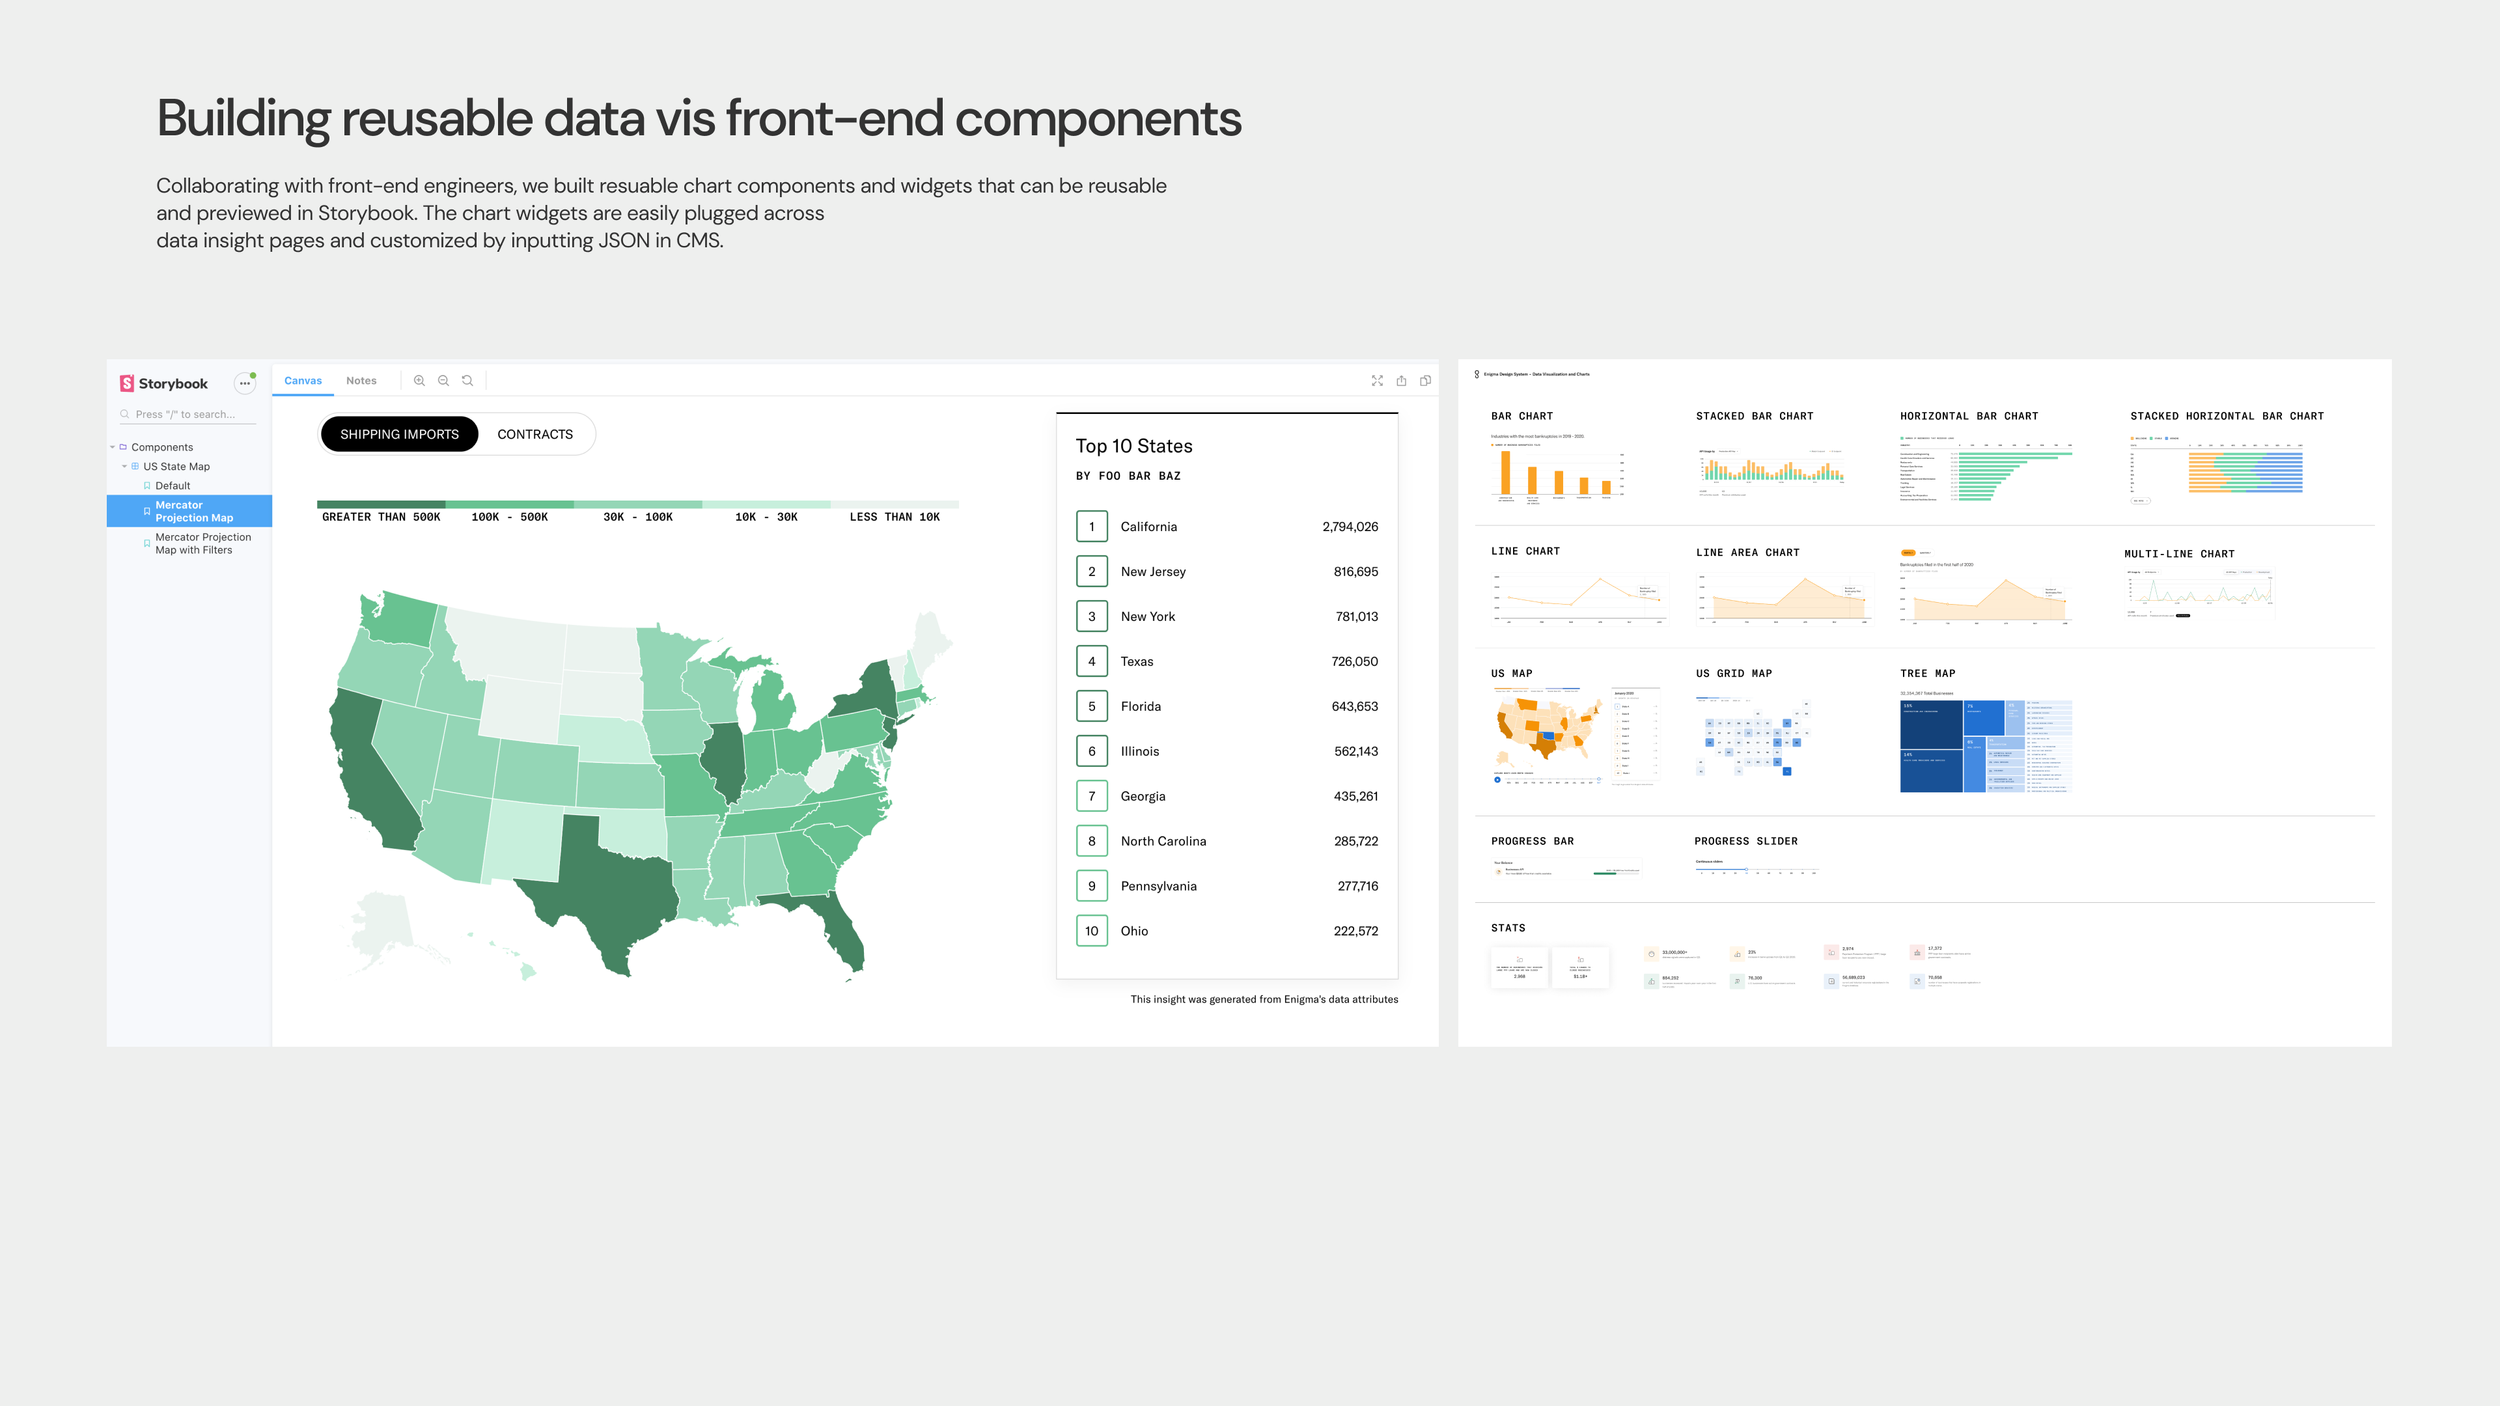Select the CONTRACTS toggle option

pyautogui.click(x=535, y=434)
